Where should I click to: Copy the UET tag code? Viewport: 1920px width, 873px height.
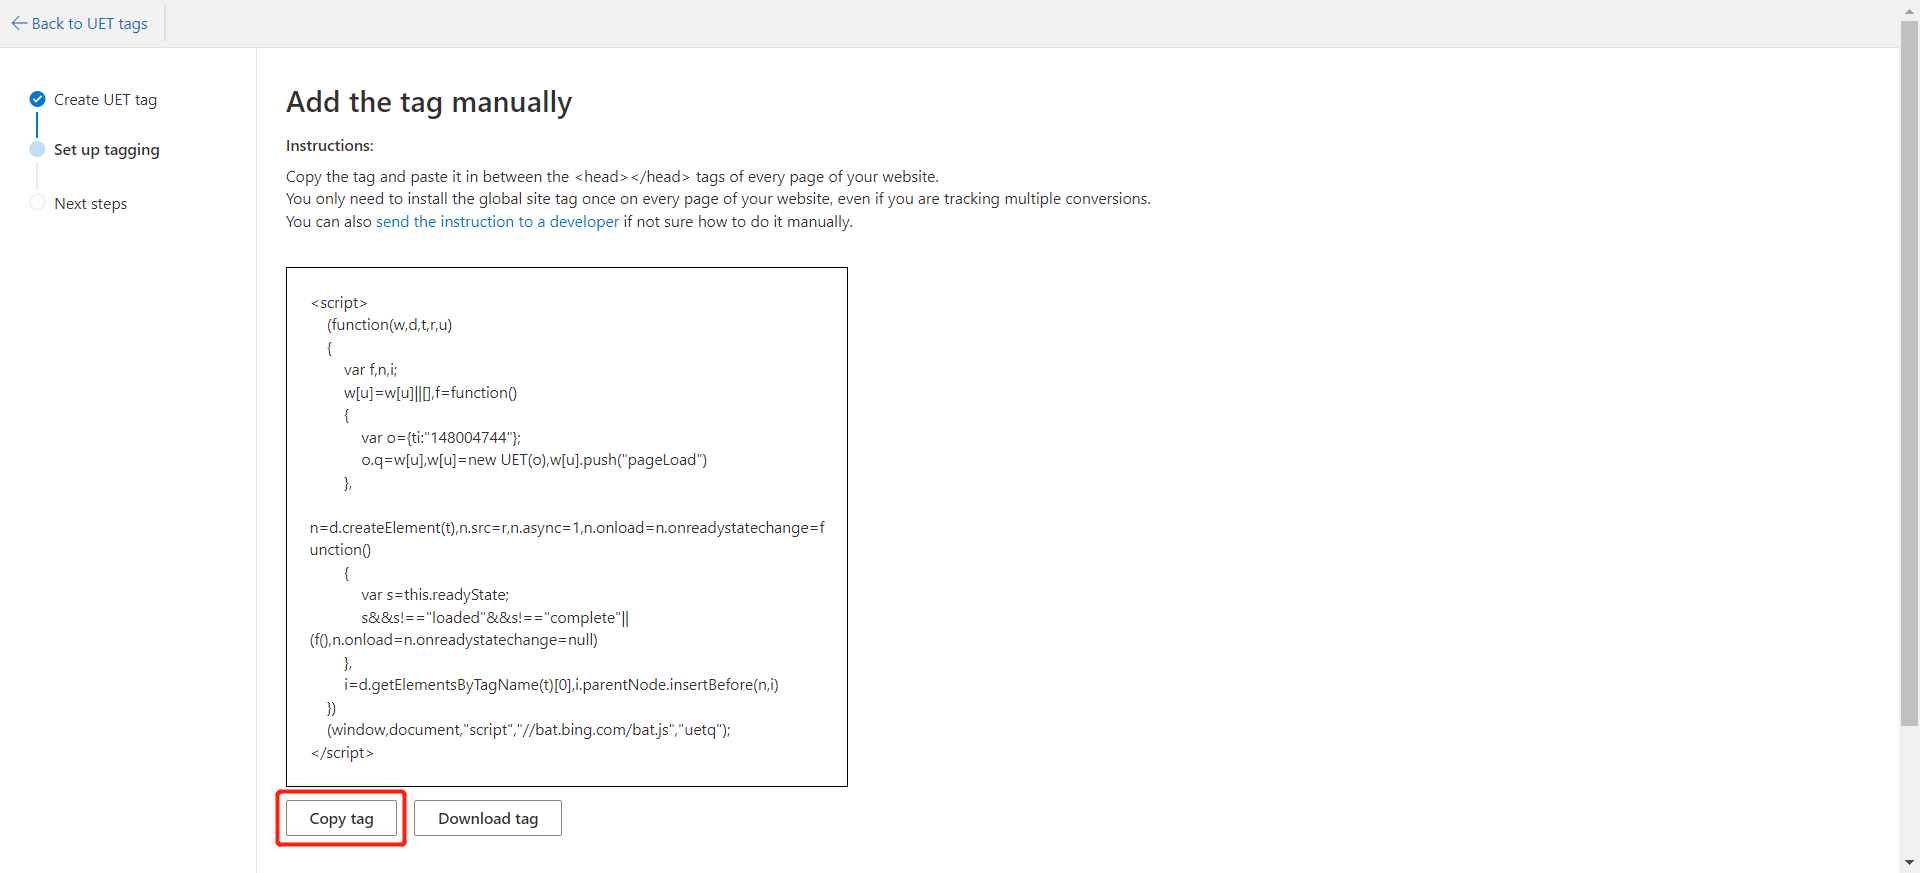coord(341,818)
